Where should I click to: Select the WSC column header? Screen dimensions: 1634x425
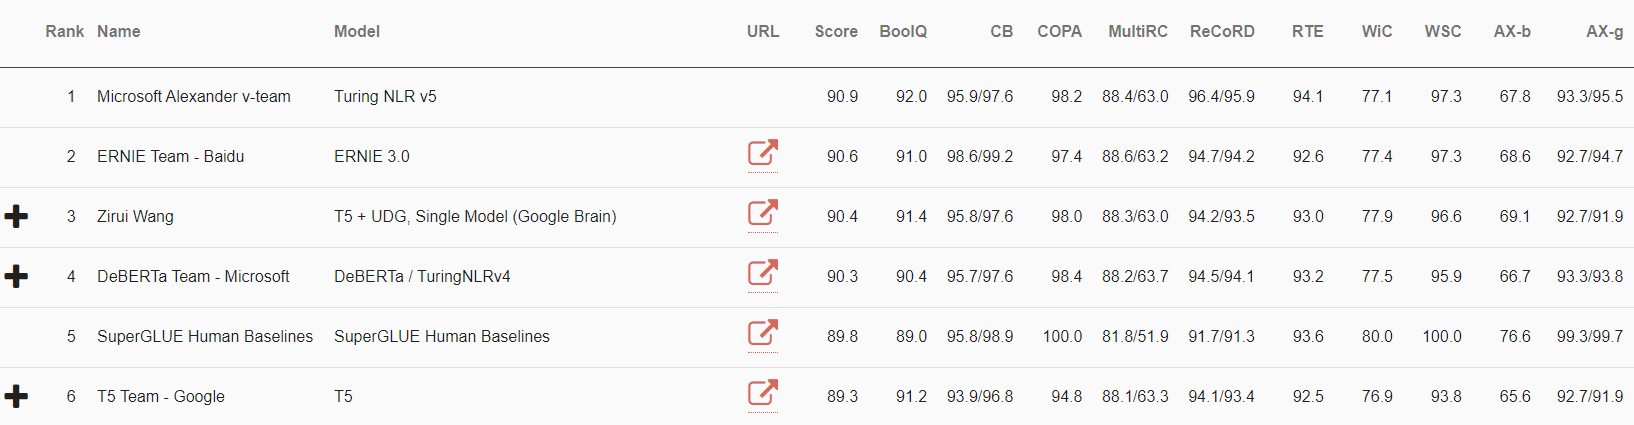click(x=1442, y=32)
